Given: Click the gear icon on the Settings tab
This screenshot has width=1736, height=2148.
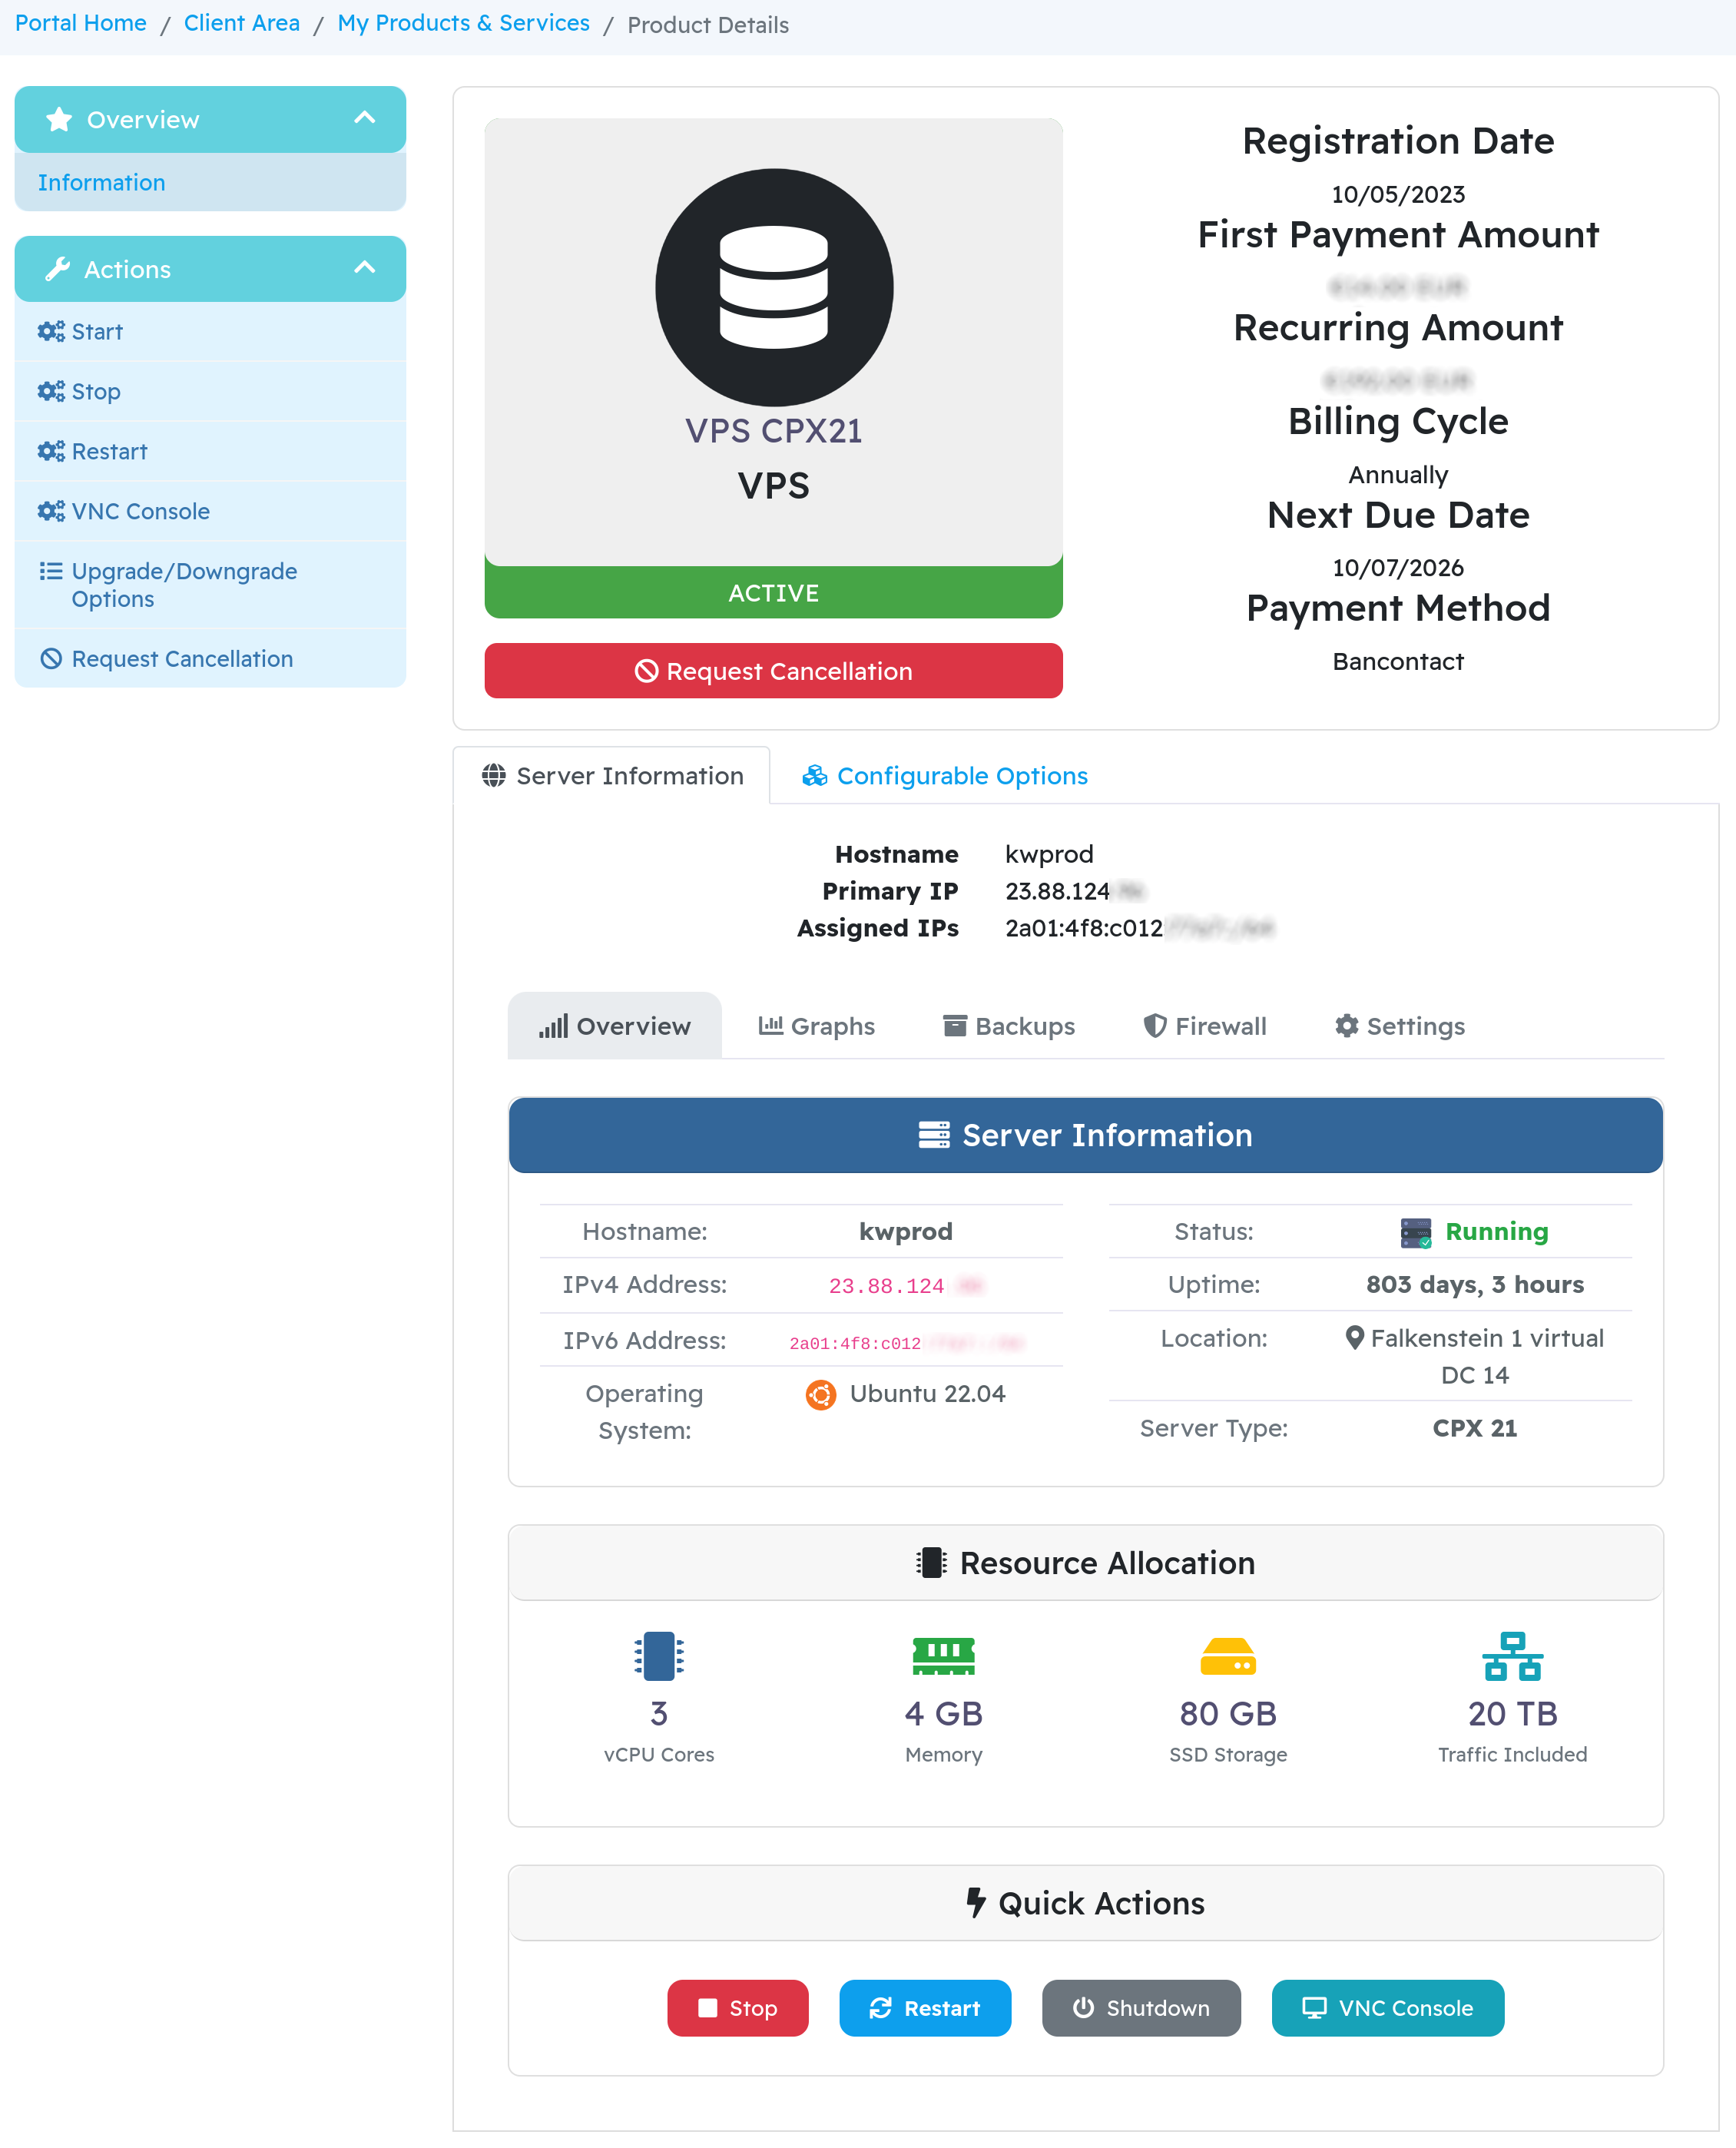Looking at the screenshot, I should tap(1347, 1026).
